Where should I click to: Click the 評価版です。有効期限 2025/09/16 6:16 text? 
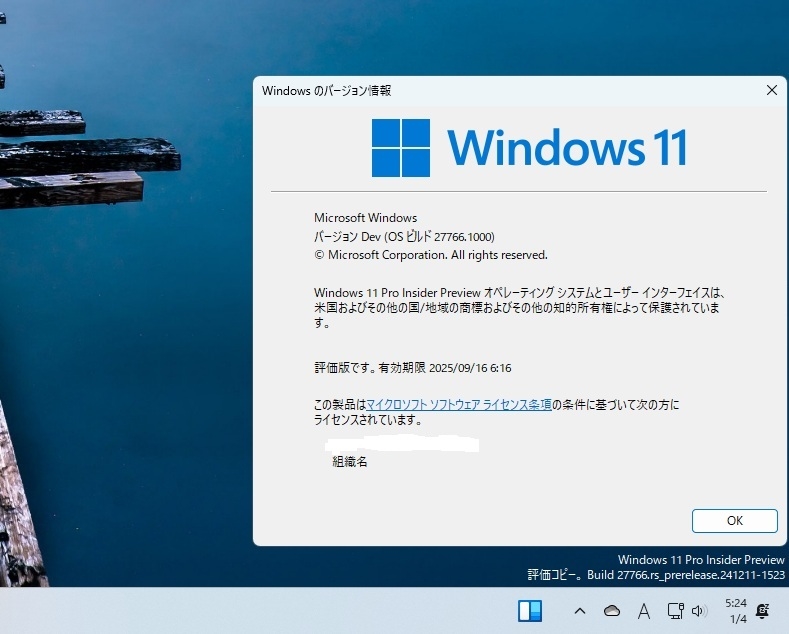pos(413,368)
